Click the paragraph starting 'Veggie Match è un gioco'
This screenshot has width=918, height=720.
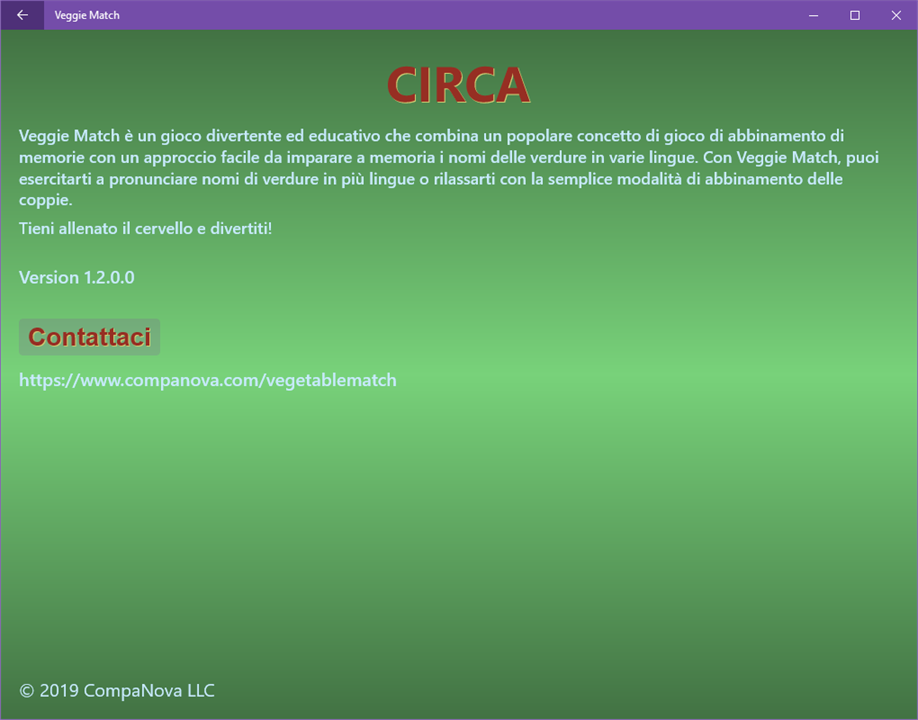point(449,167)
